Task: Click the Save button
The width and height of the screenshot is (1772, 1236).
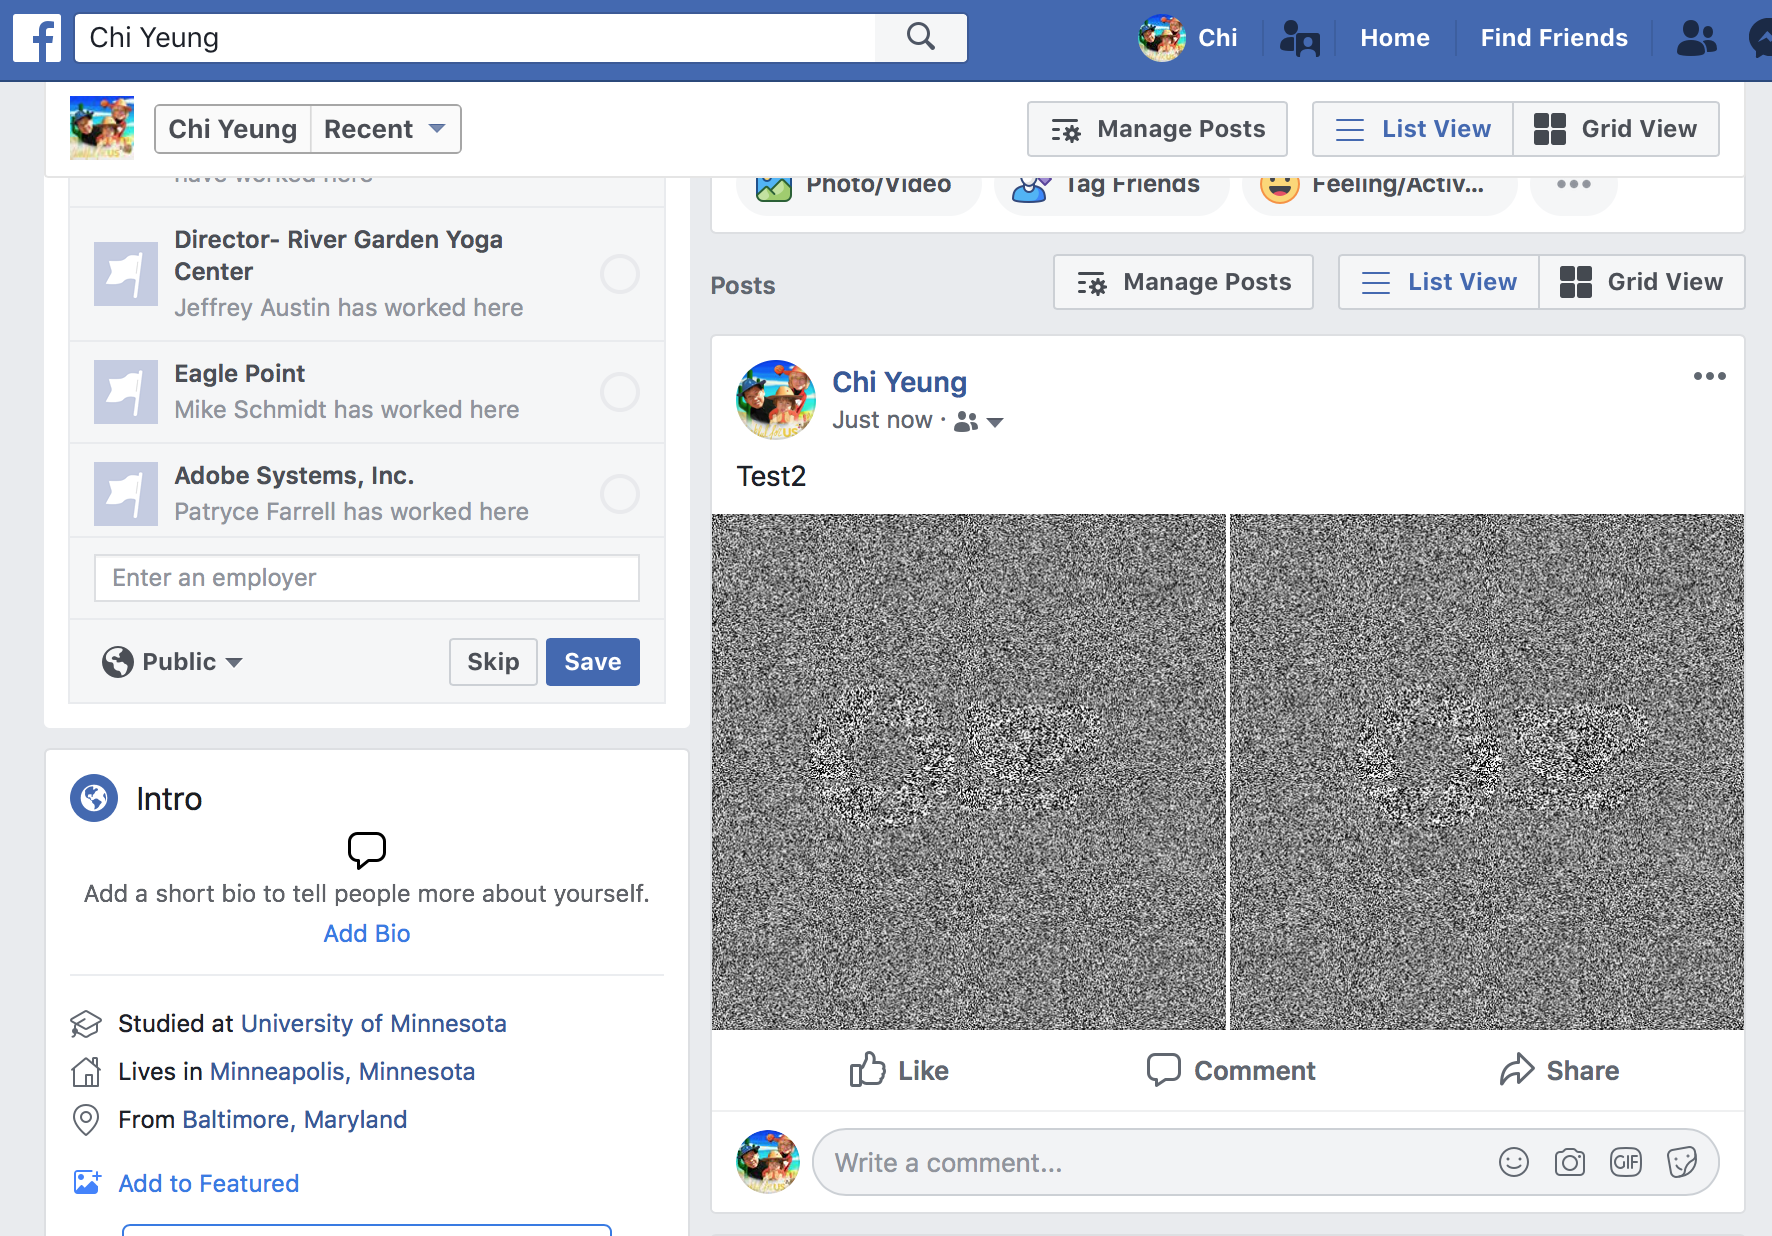Action: [x=593, y=662]
